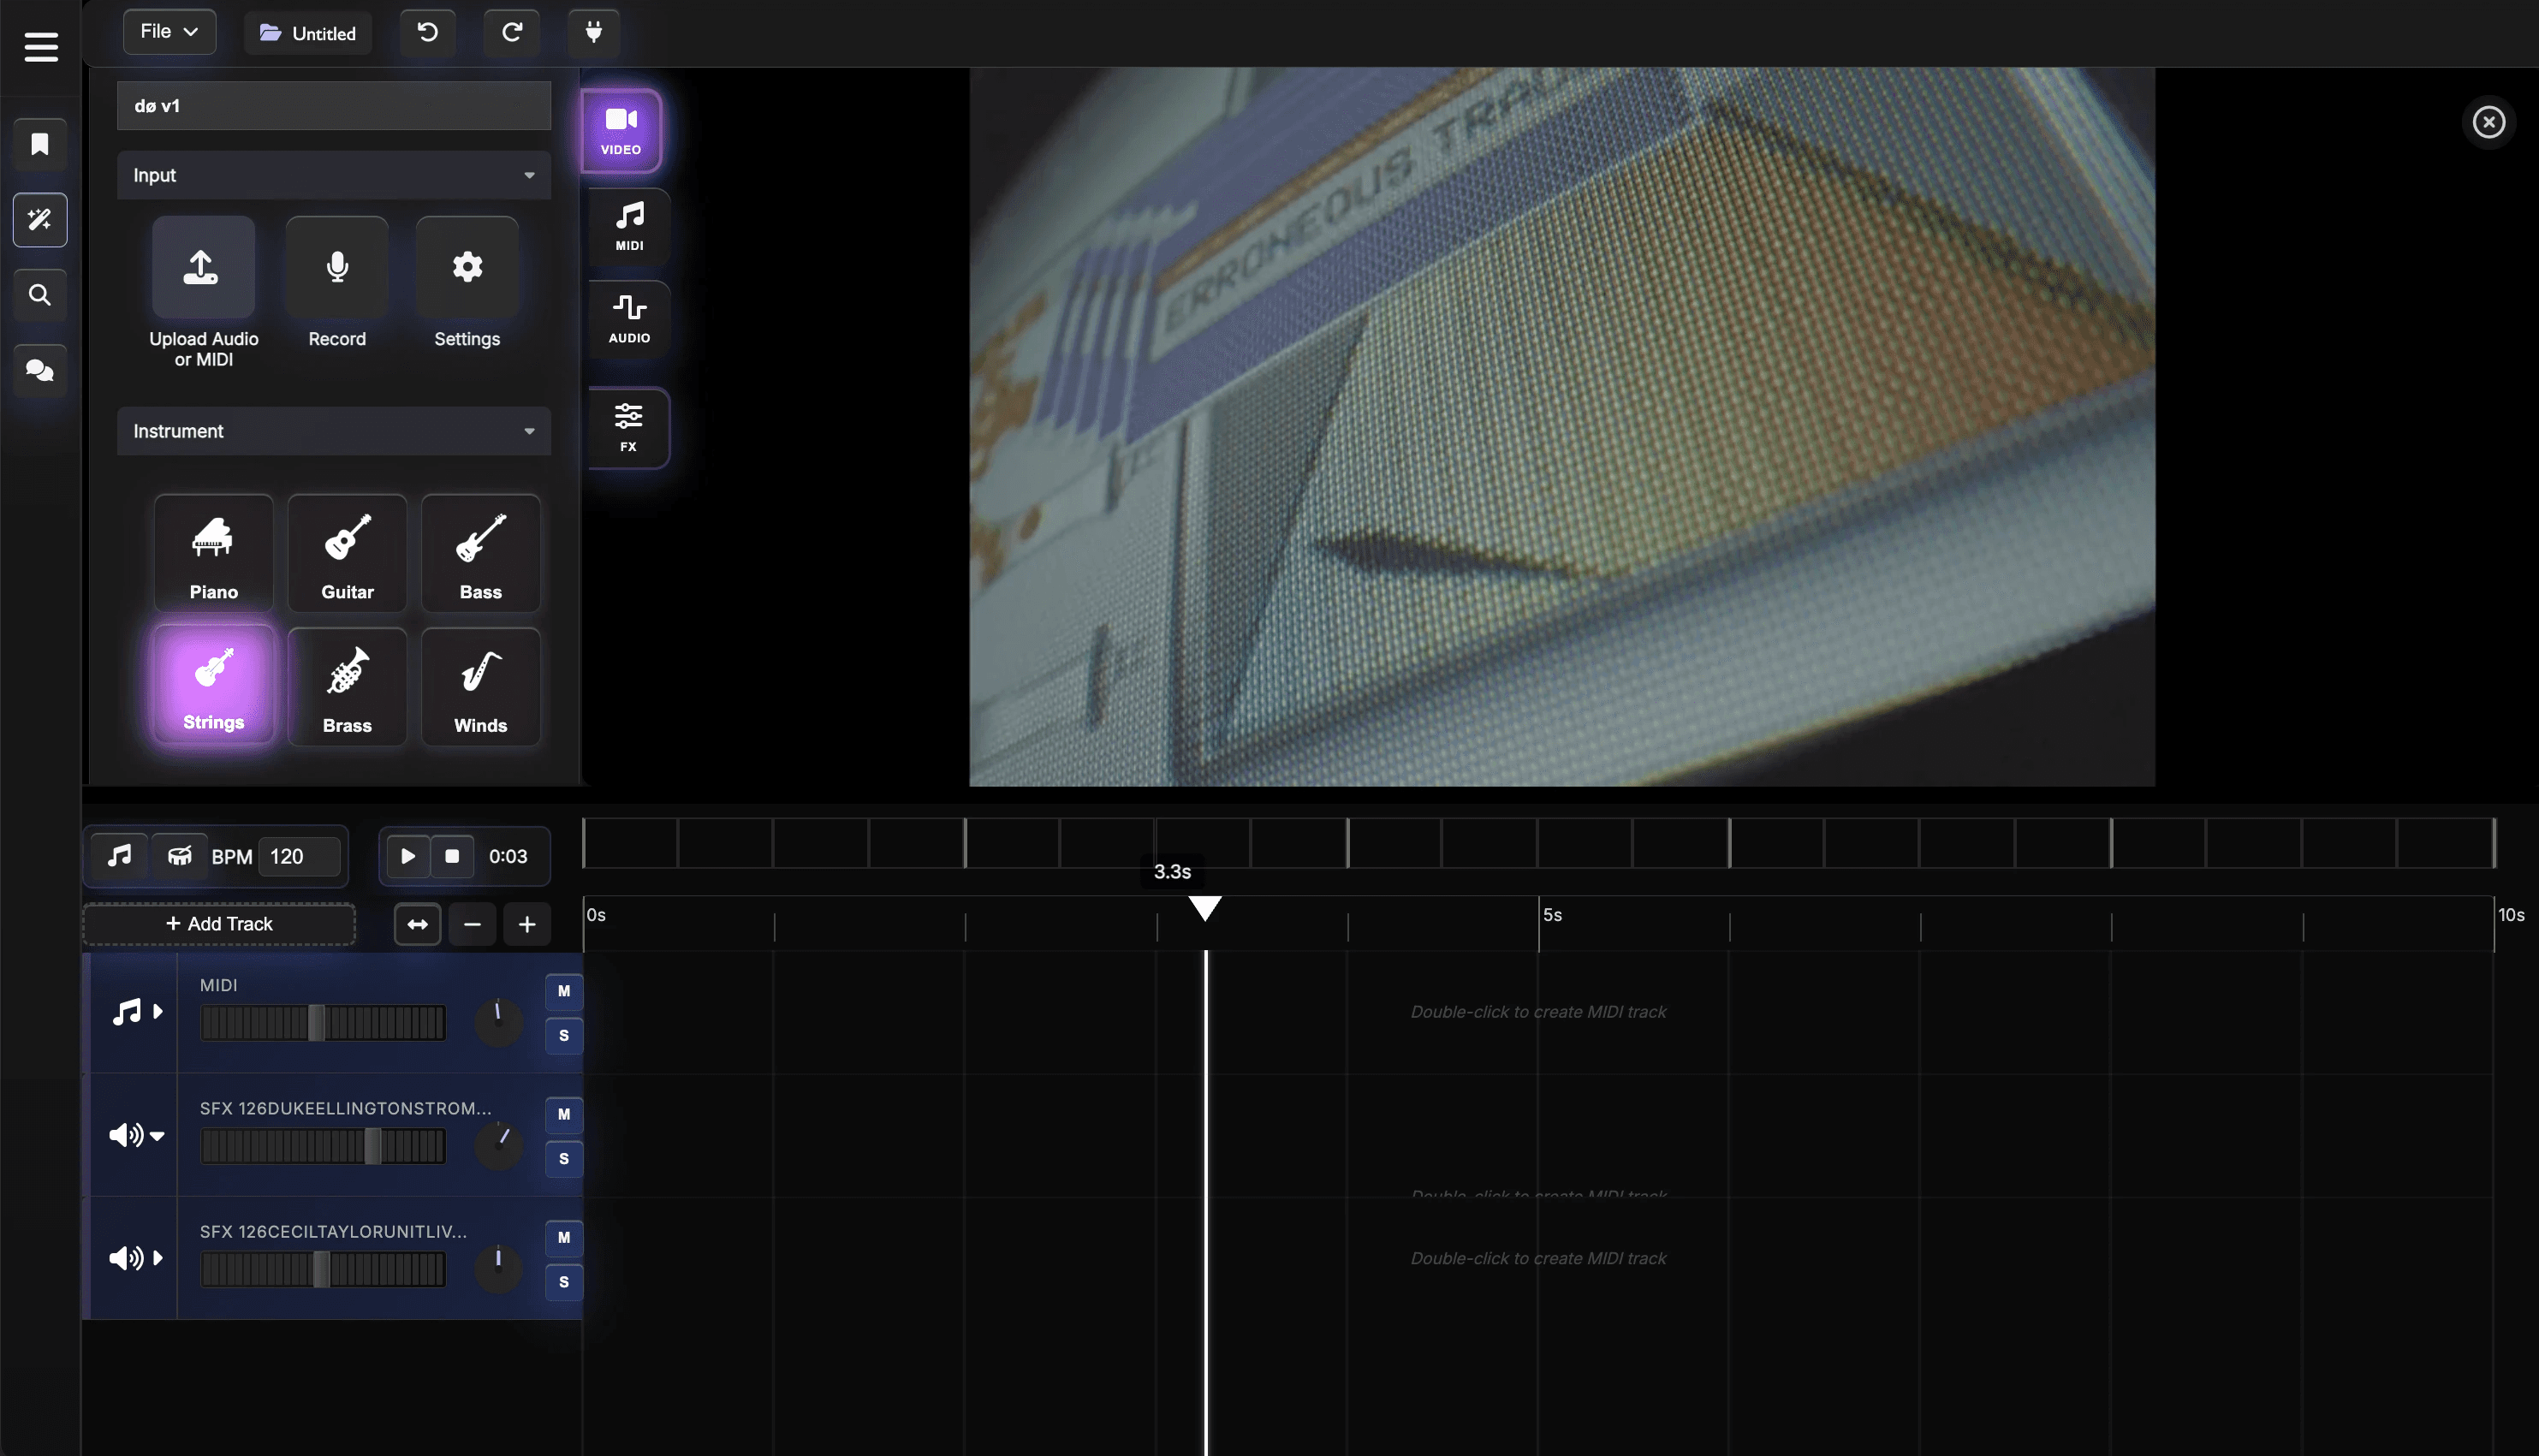Open the chat bubbles sidebar icon

click(x=40, y=371)
